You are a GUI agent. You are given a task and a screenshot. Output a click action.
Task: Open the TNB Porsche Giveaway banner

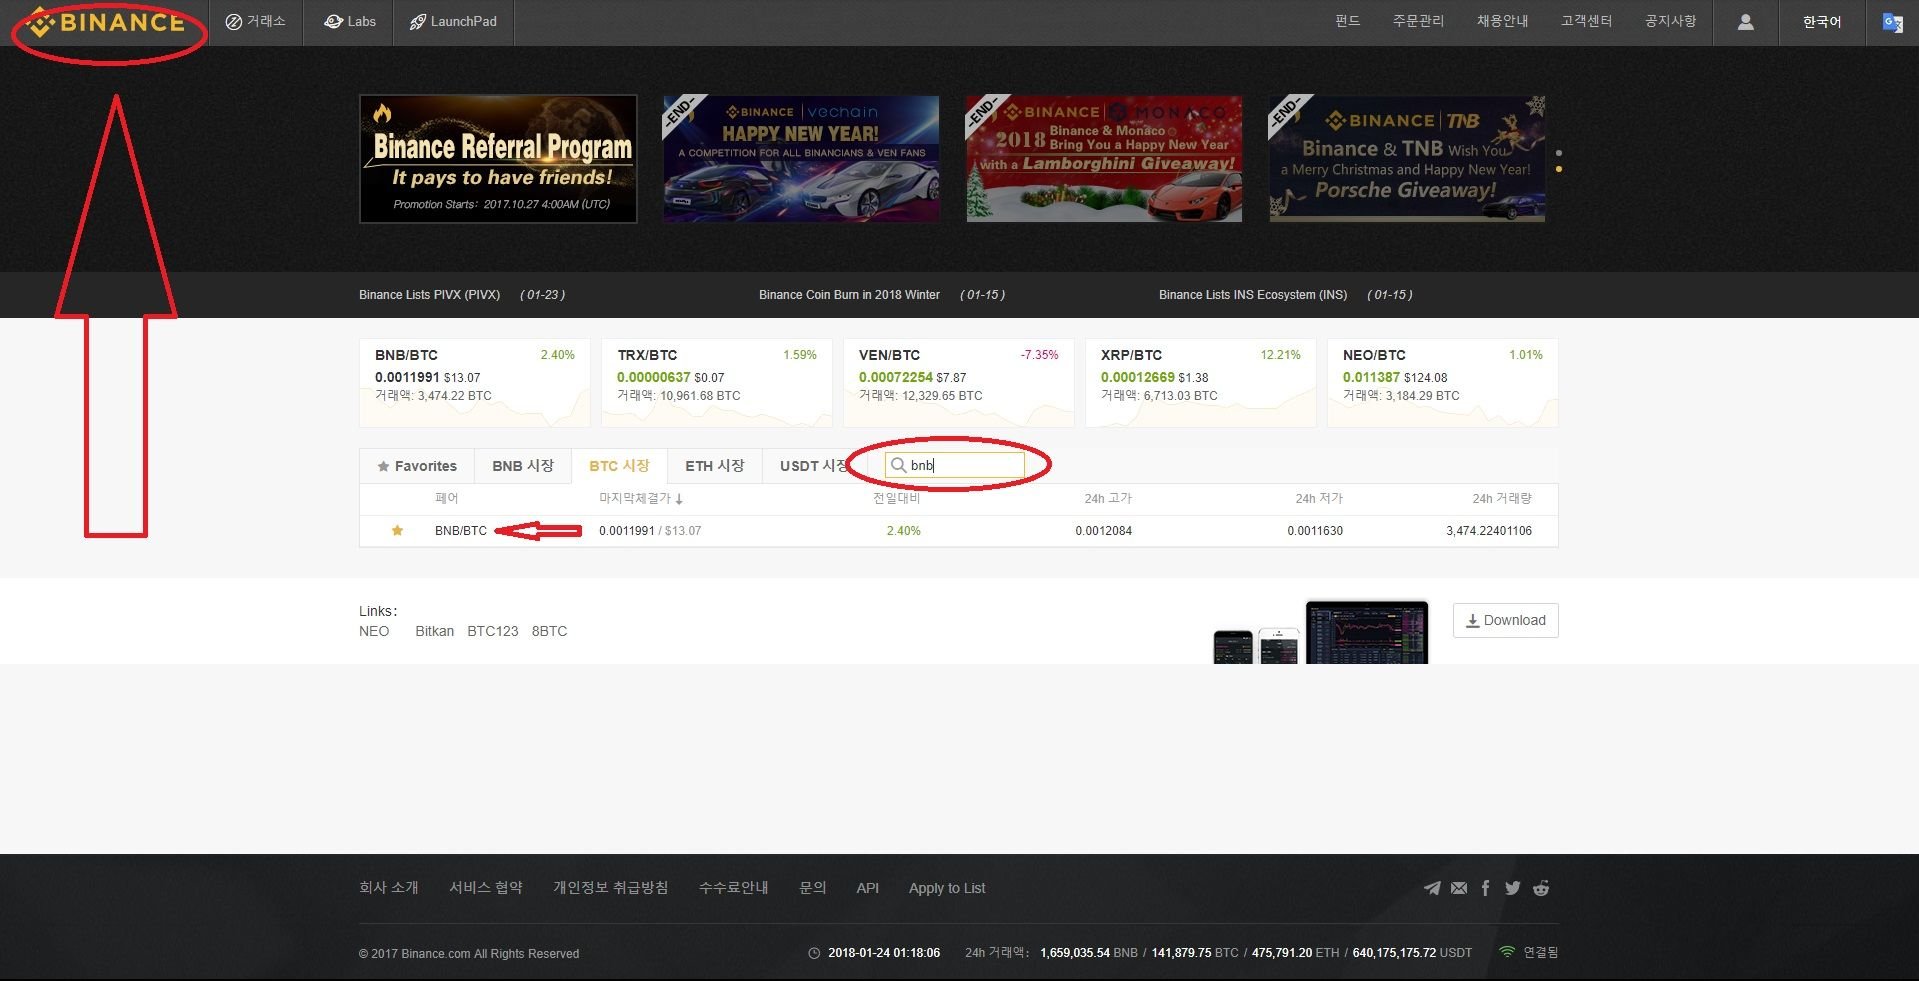click(x=1407, y=159)
